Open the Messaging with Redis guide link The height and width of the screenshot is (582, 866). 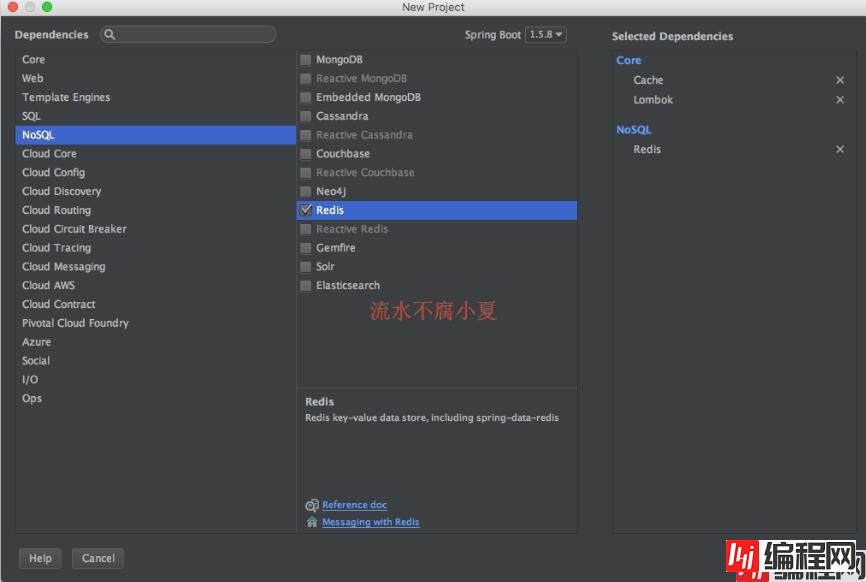[370, 522]
